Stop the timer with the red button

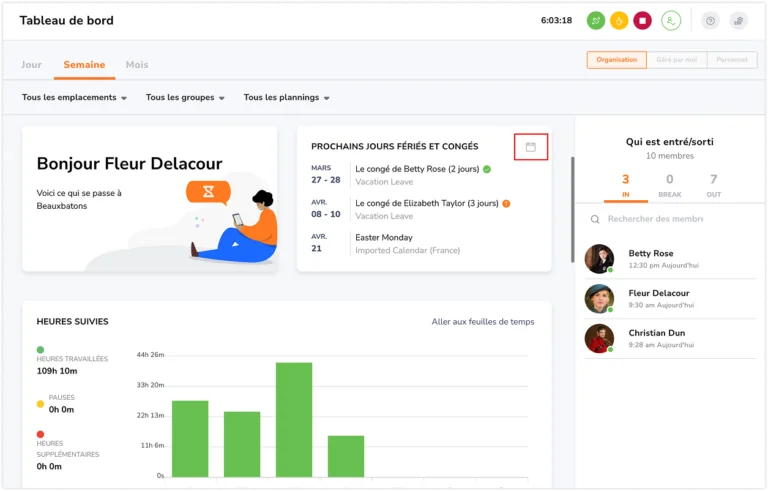click(x=643, y=21)
